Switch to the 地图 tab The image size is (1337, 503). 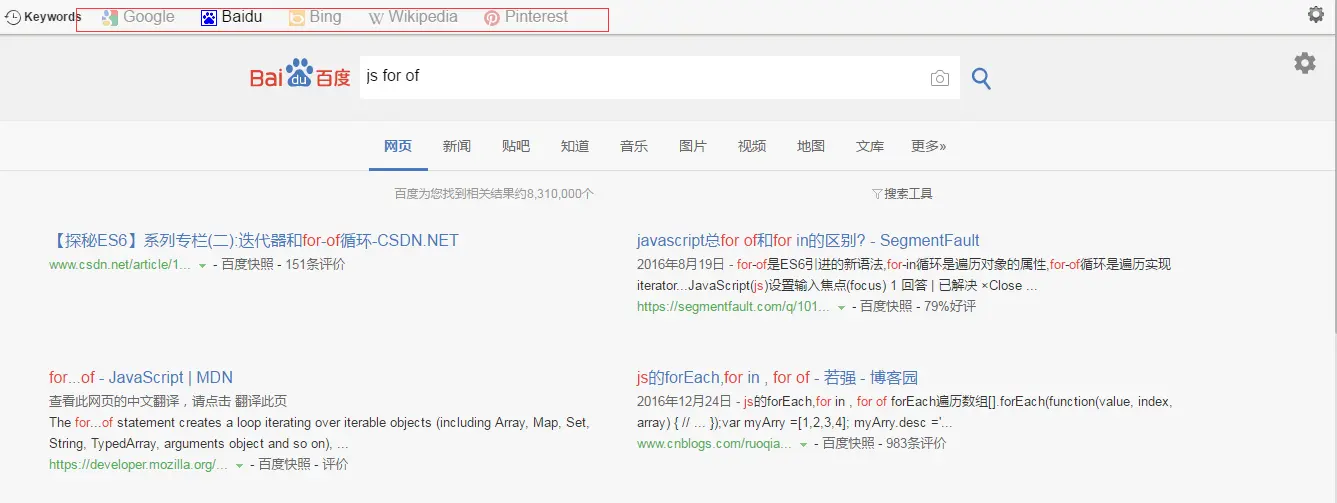[811, 146]
